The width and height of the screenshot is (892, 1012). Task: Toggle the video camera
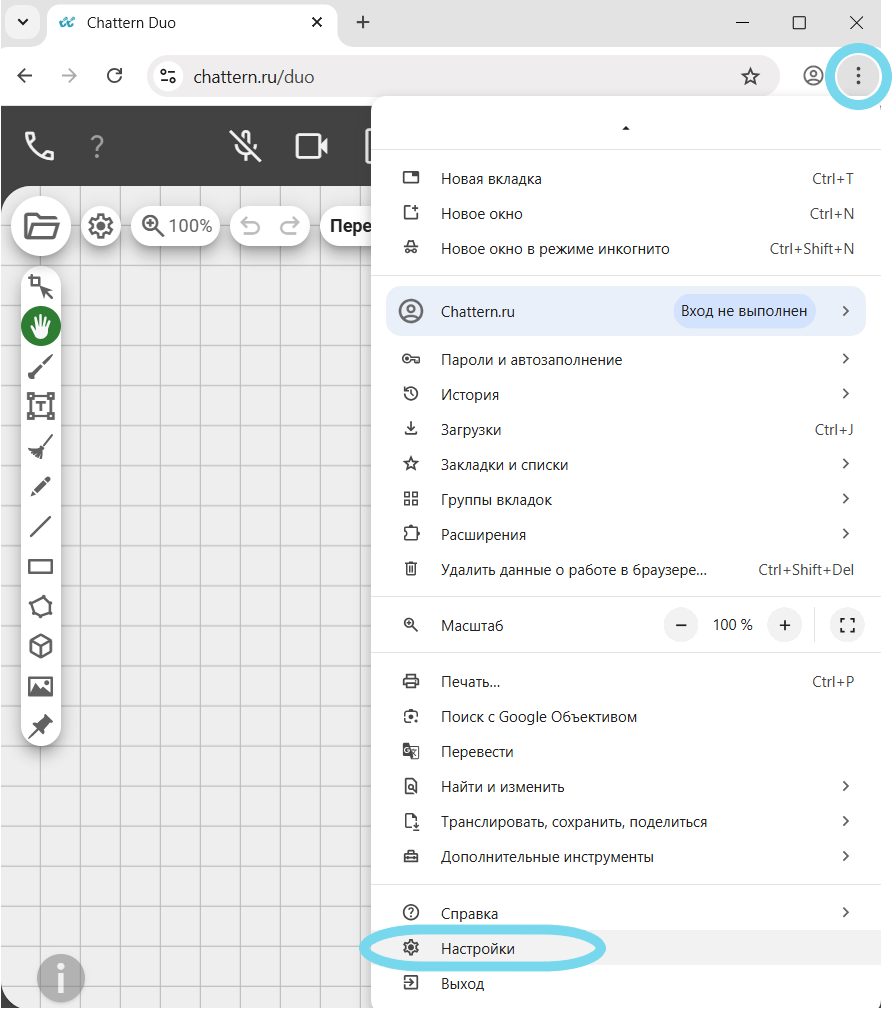pyautogui.click(x=312, y=146)
